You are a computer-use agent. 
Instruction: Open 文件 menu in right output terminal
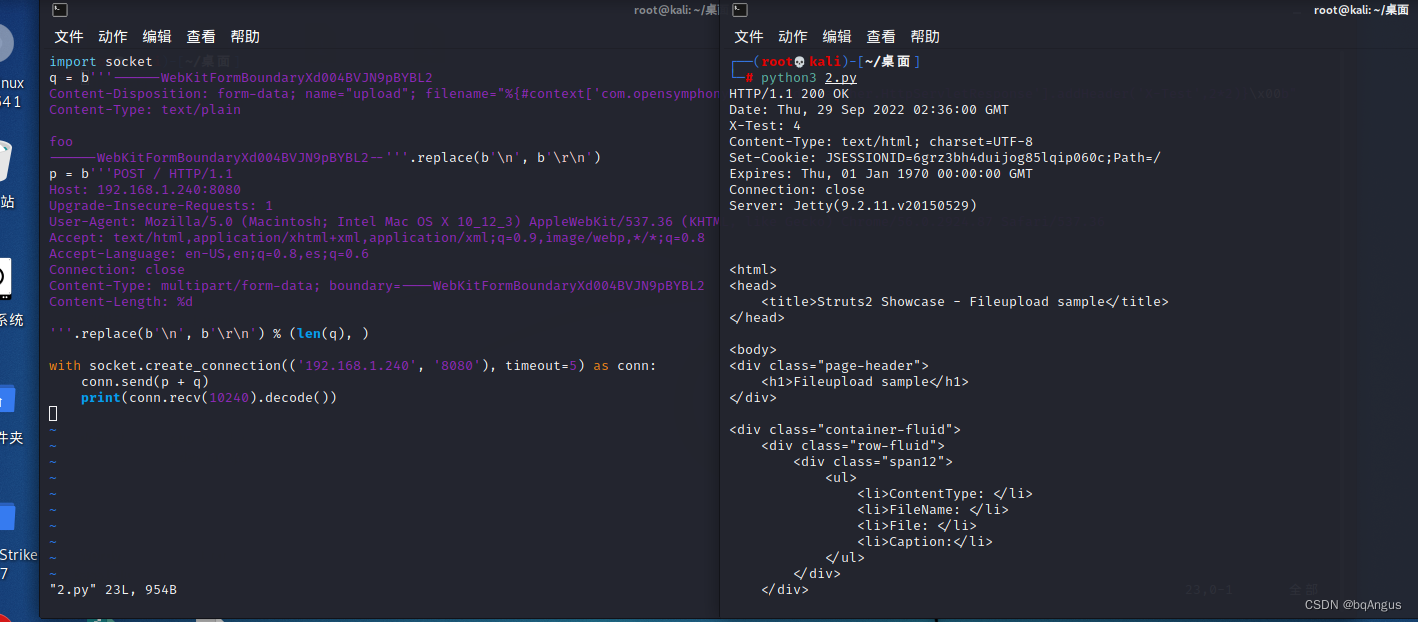749,37
